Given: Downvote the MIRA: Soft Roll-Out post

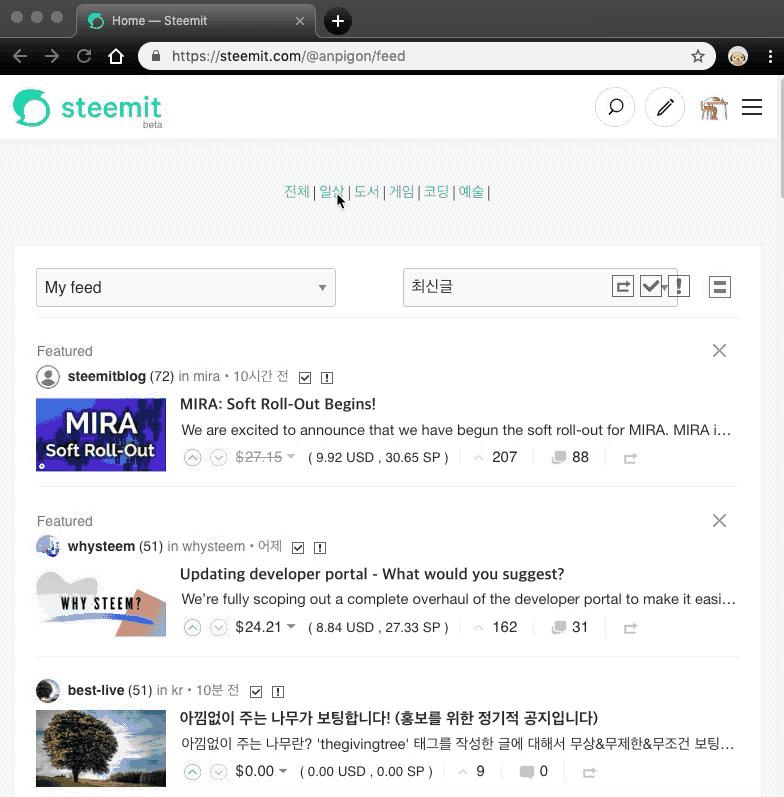Looking at the screenshot, I should (x=218, y=457).
